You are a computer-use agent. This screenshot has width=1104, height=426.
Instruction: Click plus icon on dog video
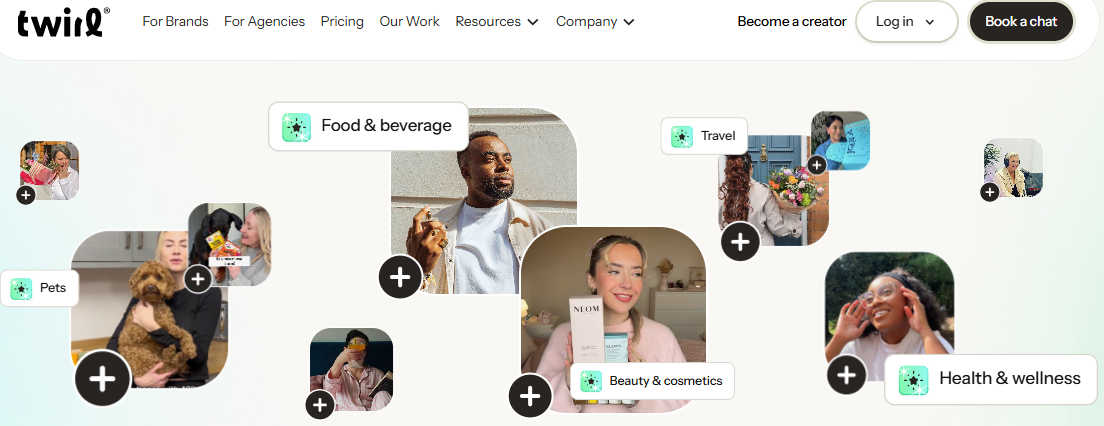[102, 378]
